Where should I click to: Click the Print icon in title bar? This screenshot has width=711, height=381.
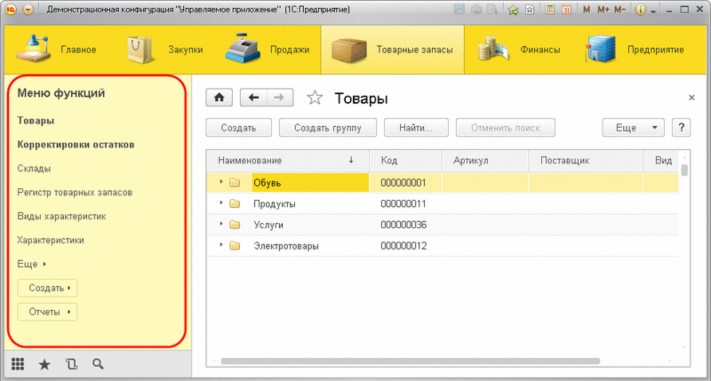click(x=476, y=10)
